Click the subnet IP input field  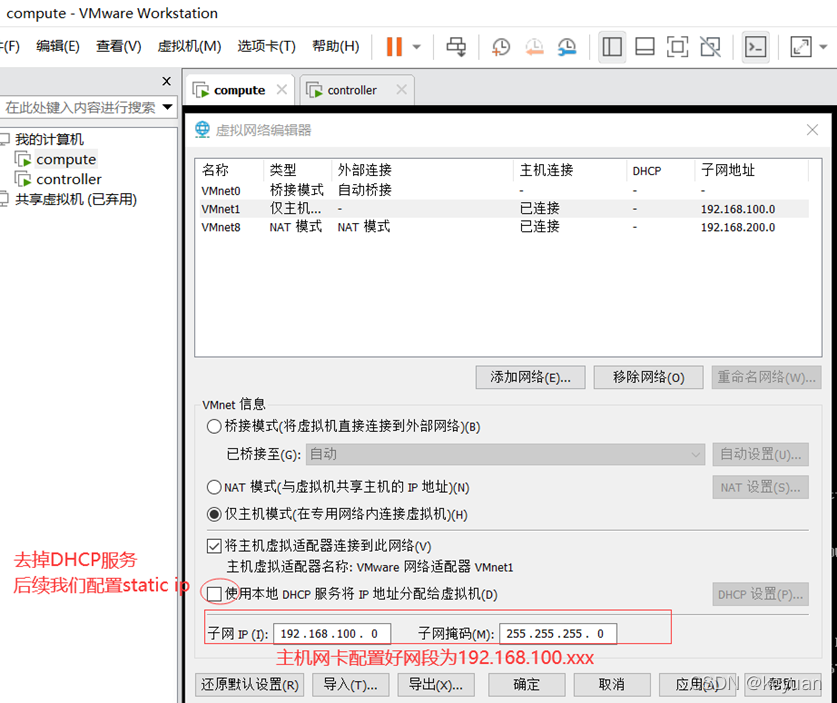pyautogui.click(x=334, y=634)
